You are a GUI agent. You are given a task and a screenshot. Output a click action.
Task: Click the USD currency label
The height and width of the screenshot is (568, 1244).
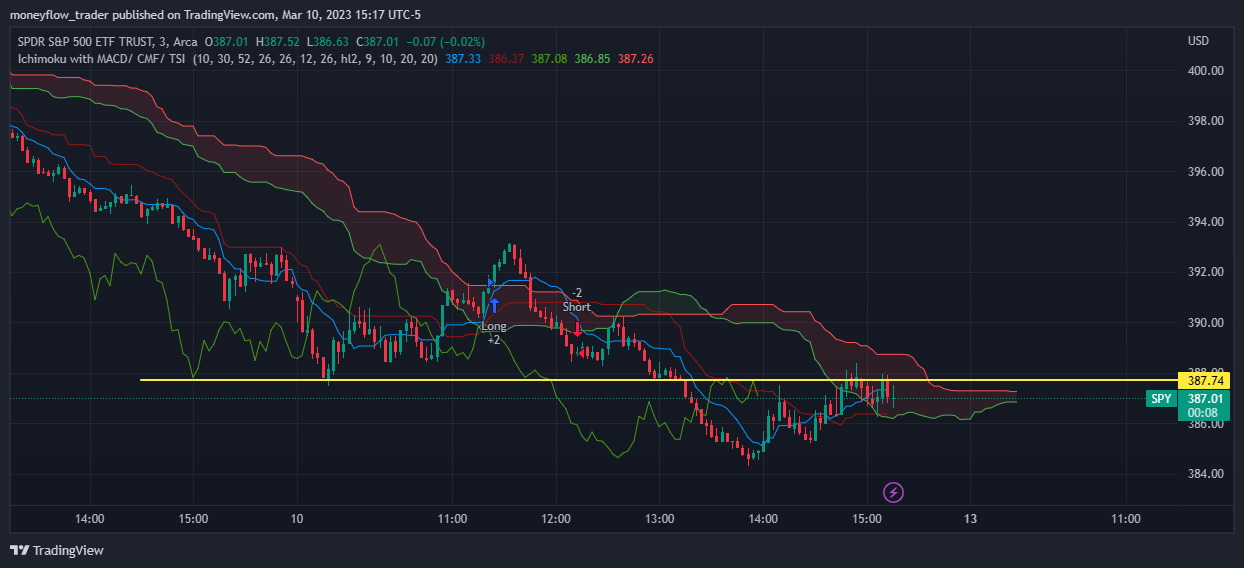pyautogui.click(x=1198, y=41)
